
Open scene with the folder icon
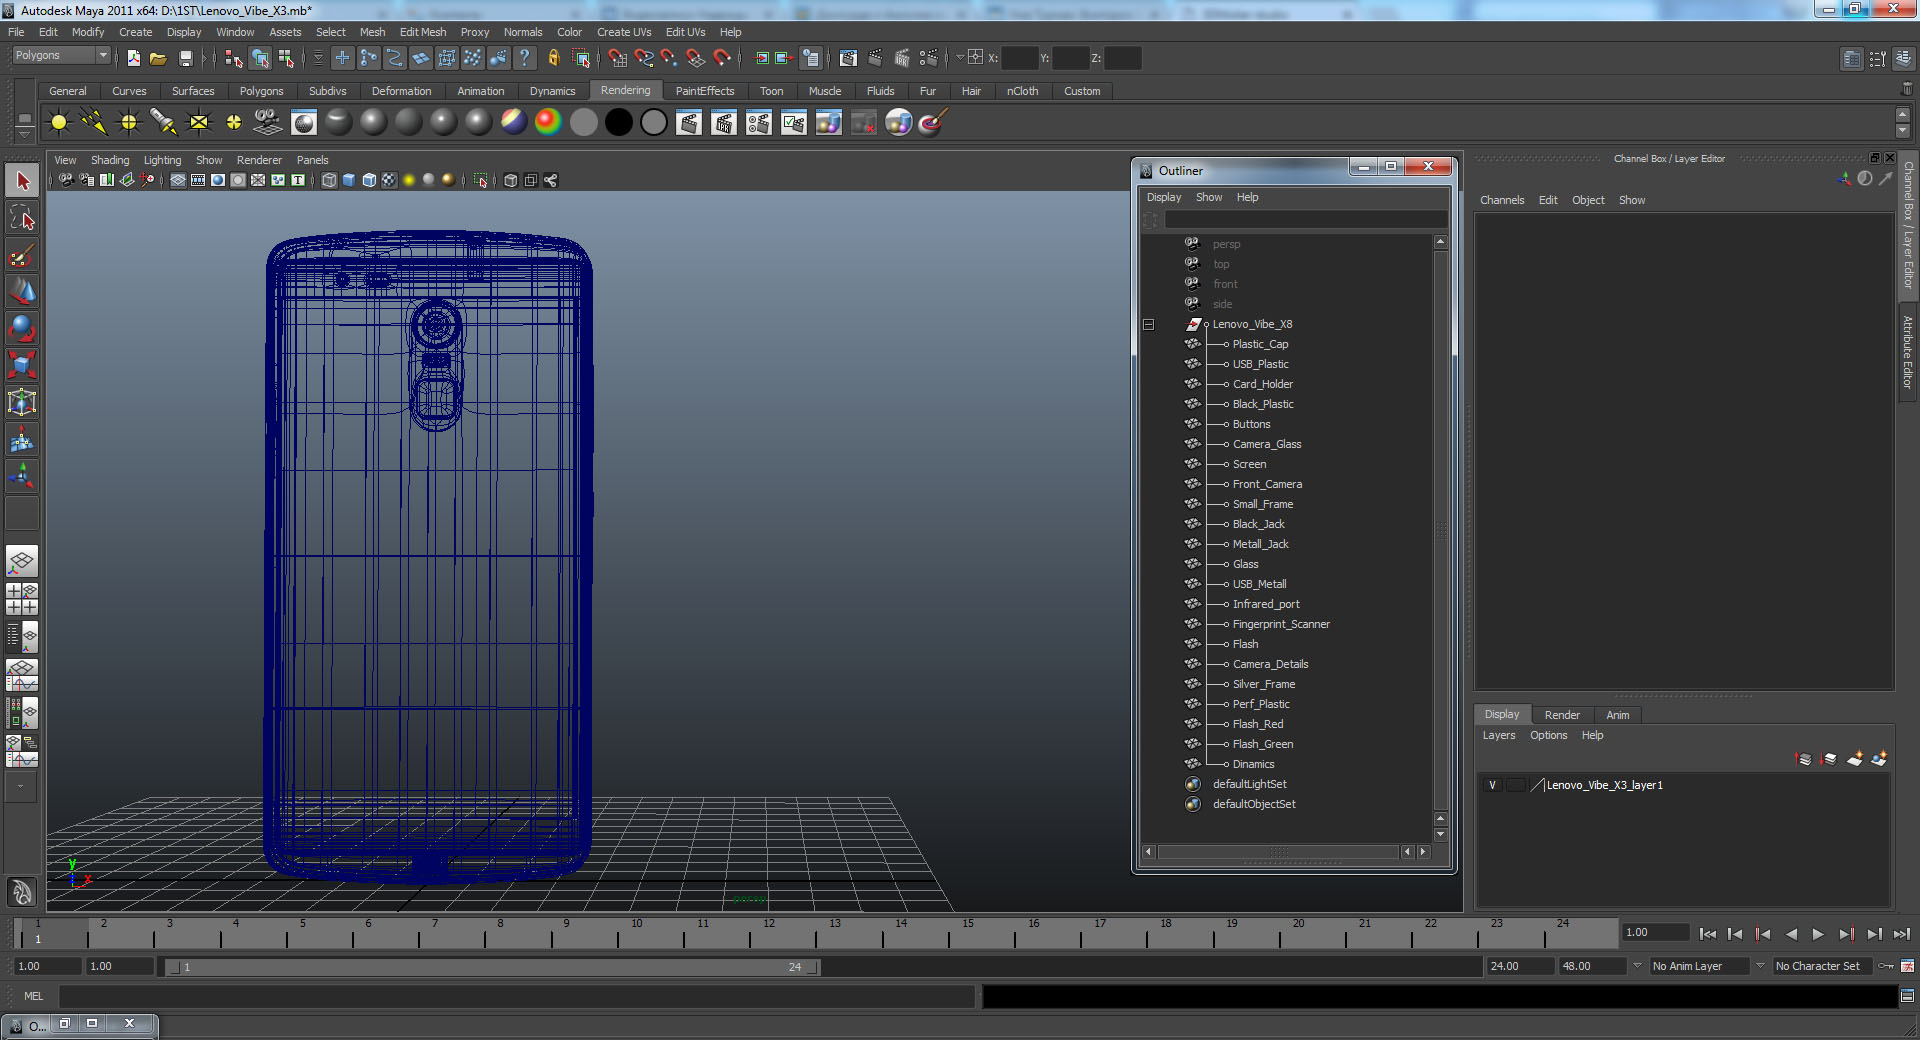(158, 58)
